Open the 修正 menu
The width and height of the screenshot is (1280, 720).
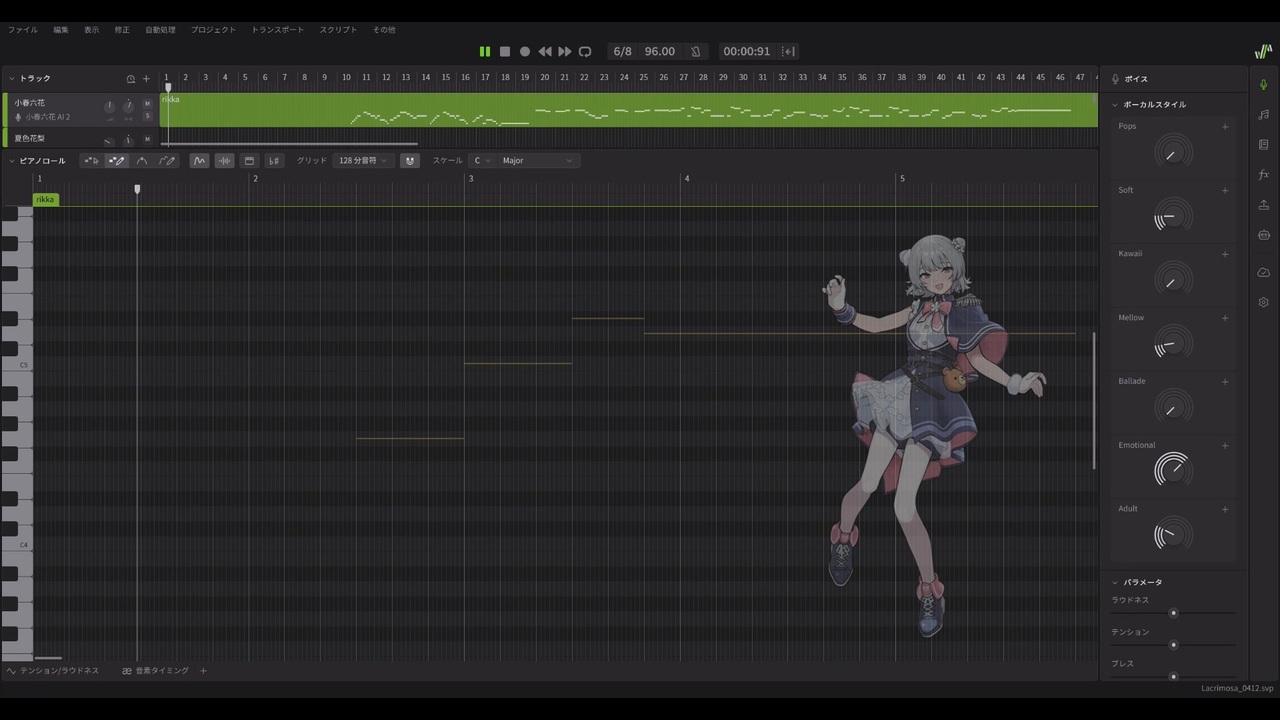(122, 30)
